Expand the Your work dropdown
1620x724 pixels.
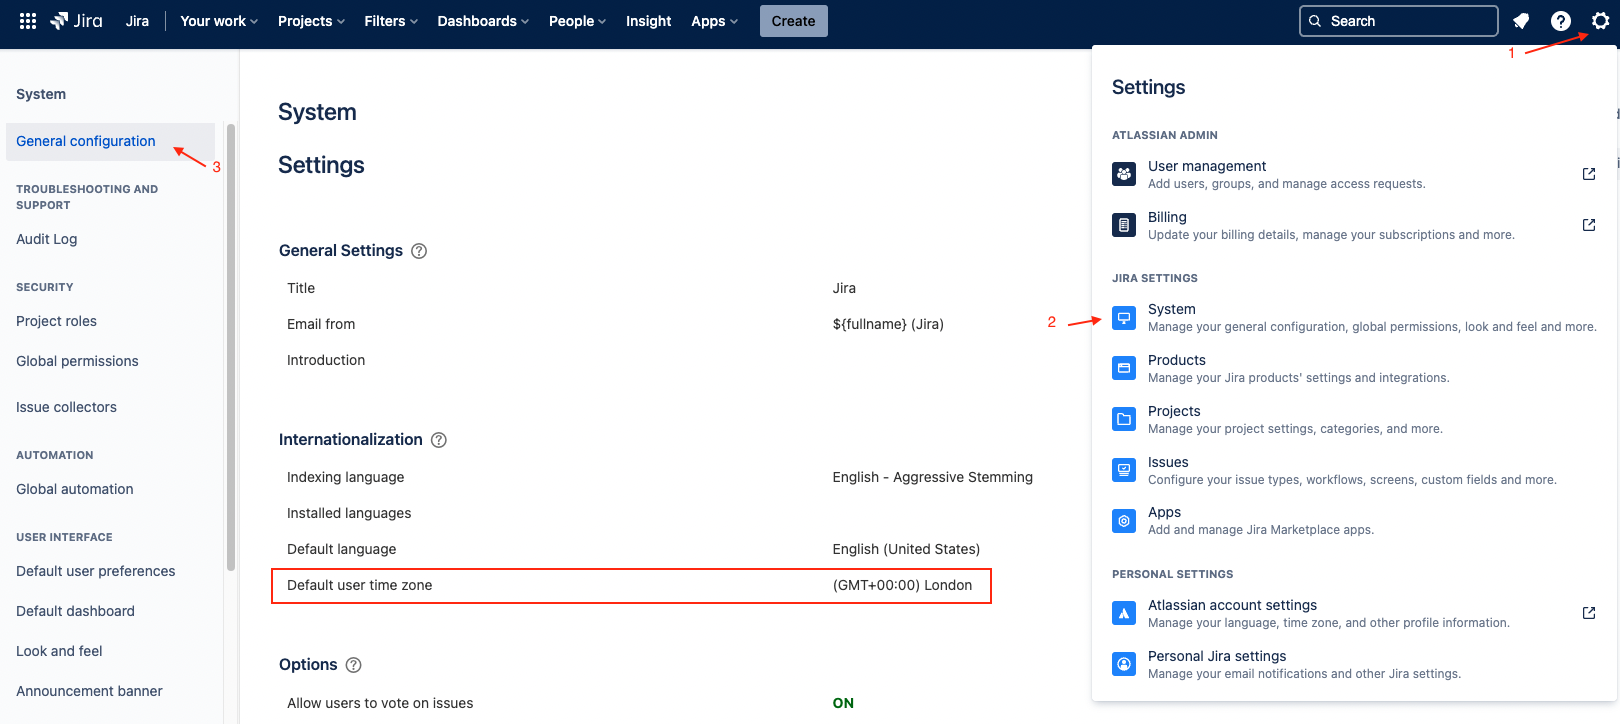point(219,21)
